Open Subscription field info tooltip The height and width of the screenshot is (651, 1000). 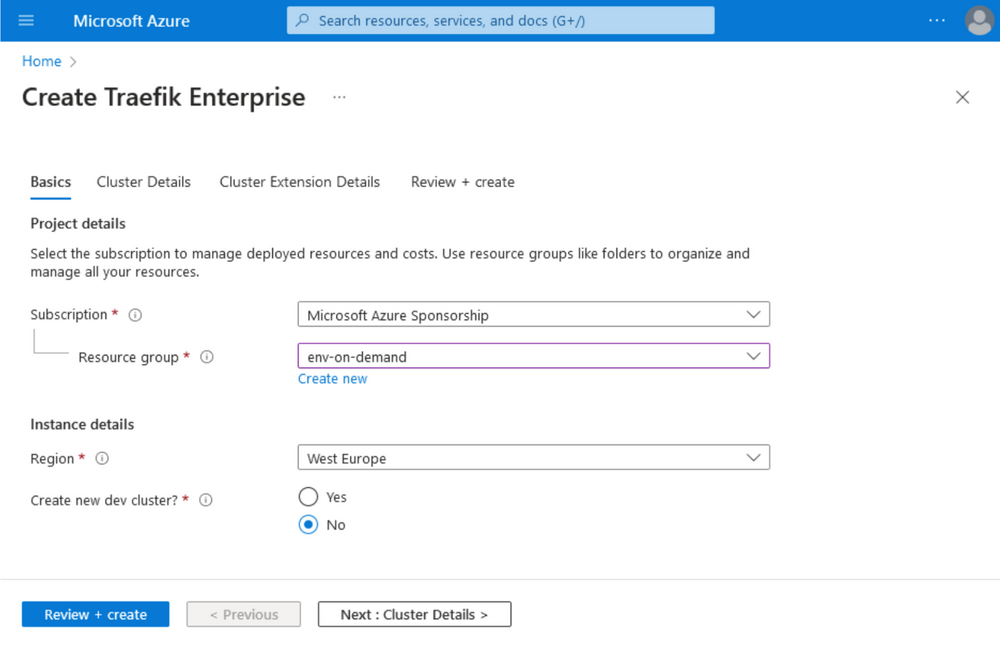tap(135, 314)
